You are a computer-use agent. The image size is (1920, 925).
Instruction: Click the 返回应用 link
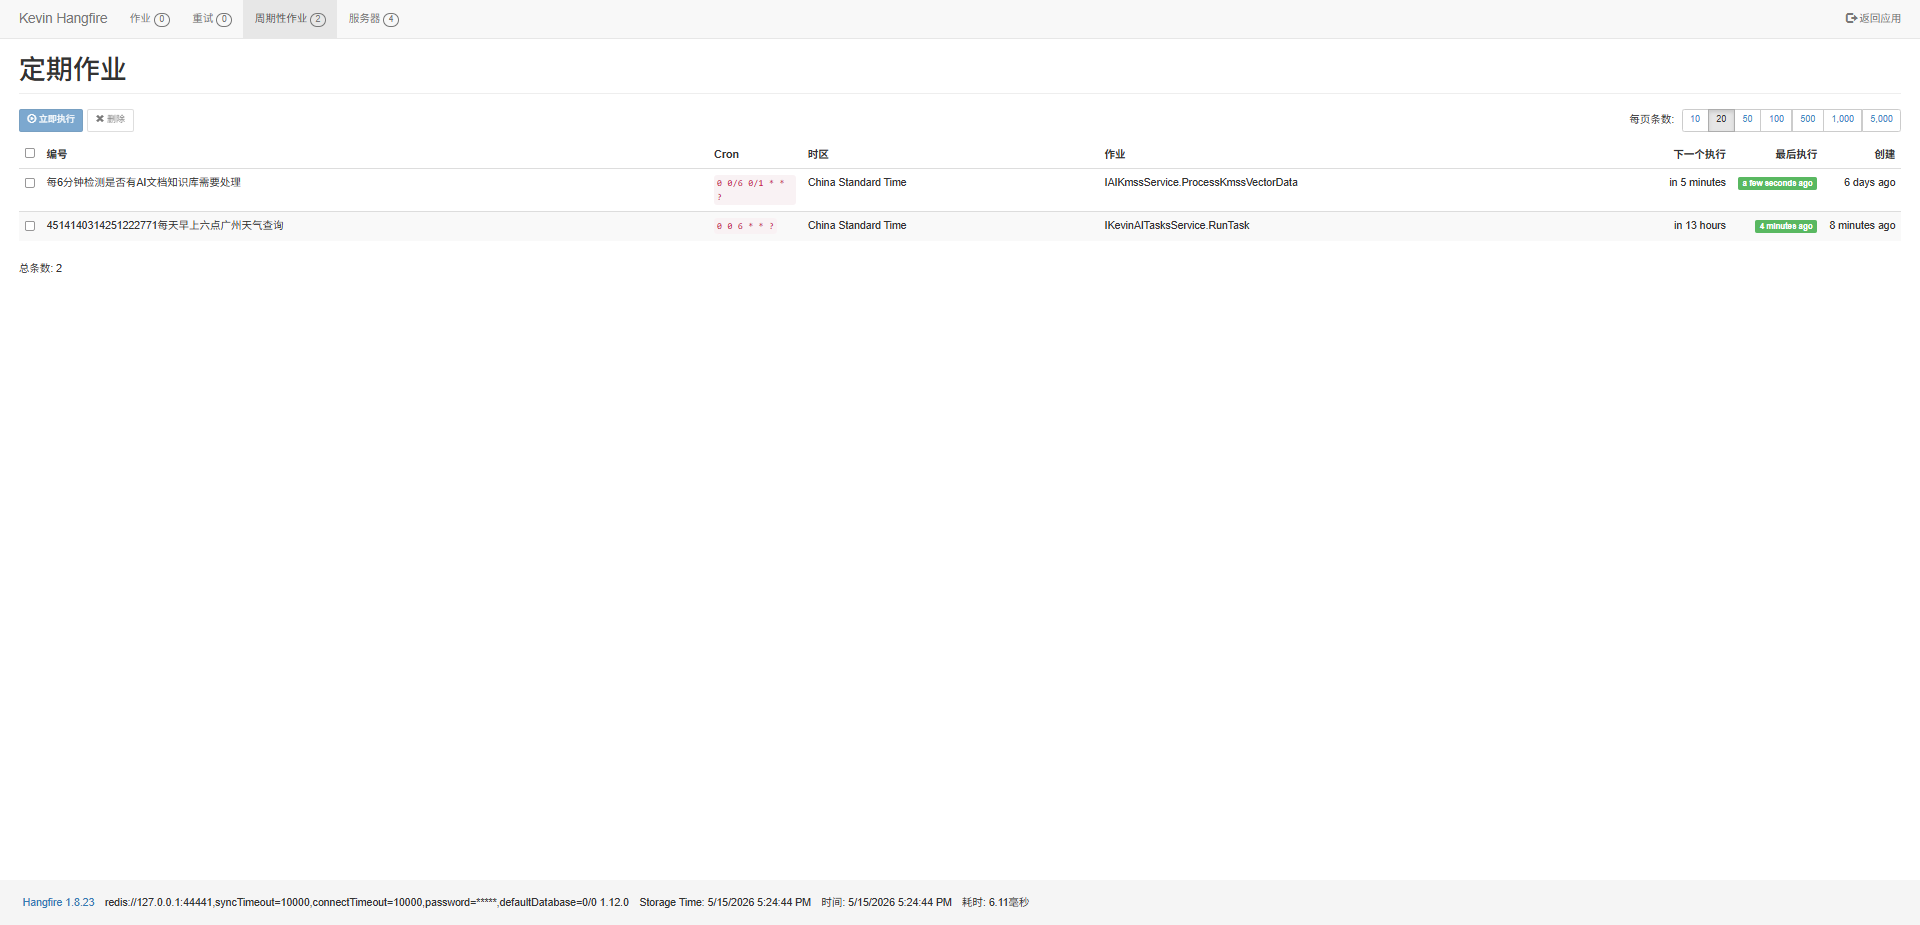1873,19
